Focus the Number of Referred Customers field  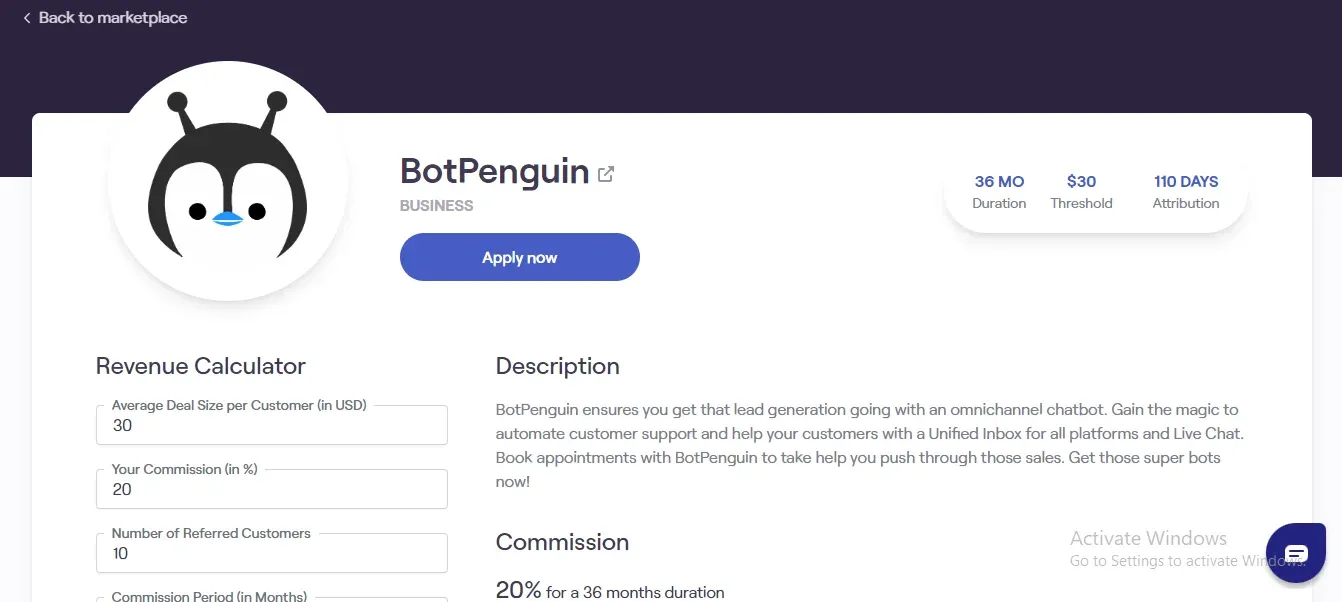[272, 553]
